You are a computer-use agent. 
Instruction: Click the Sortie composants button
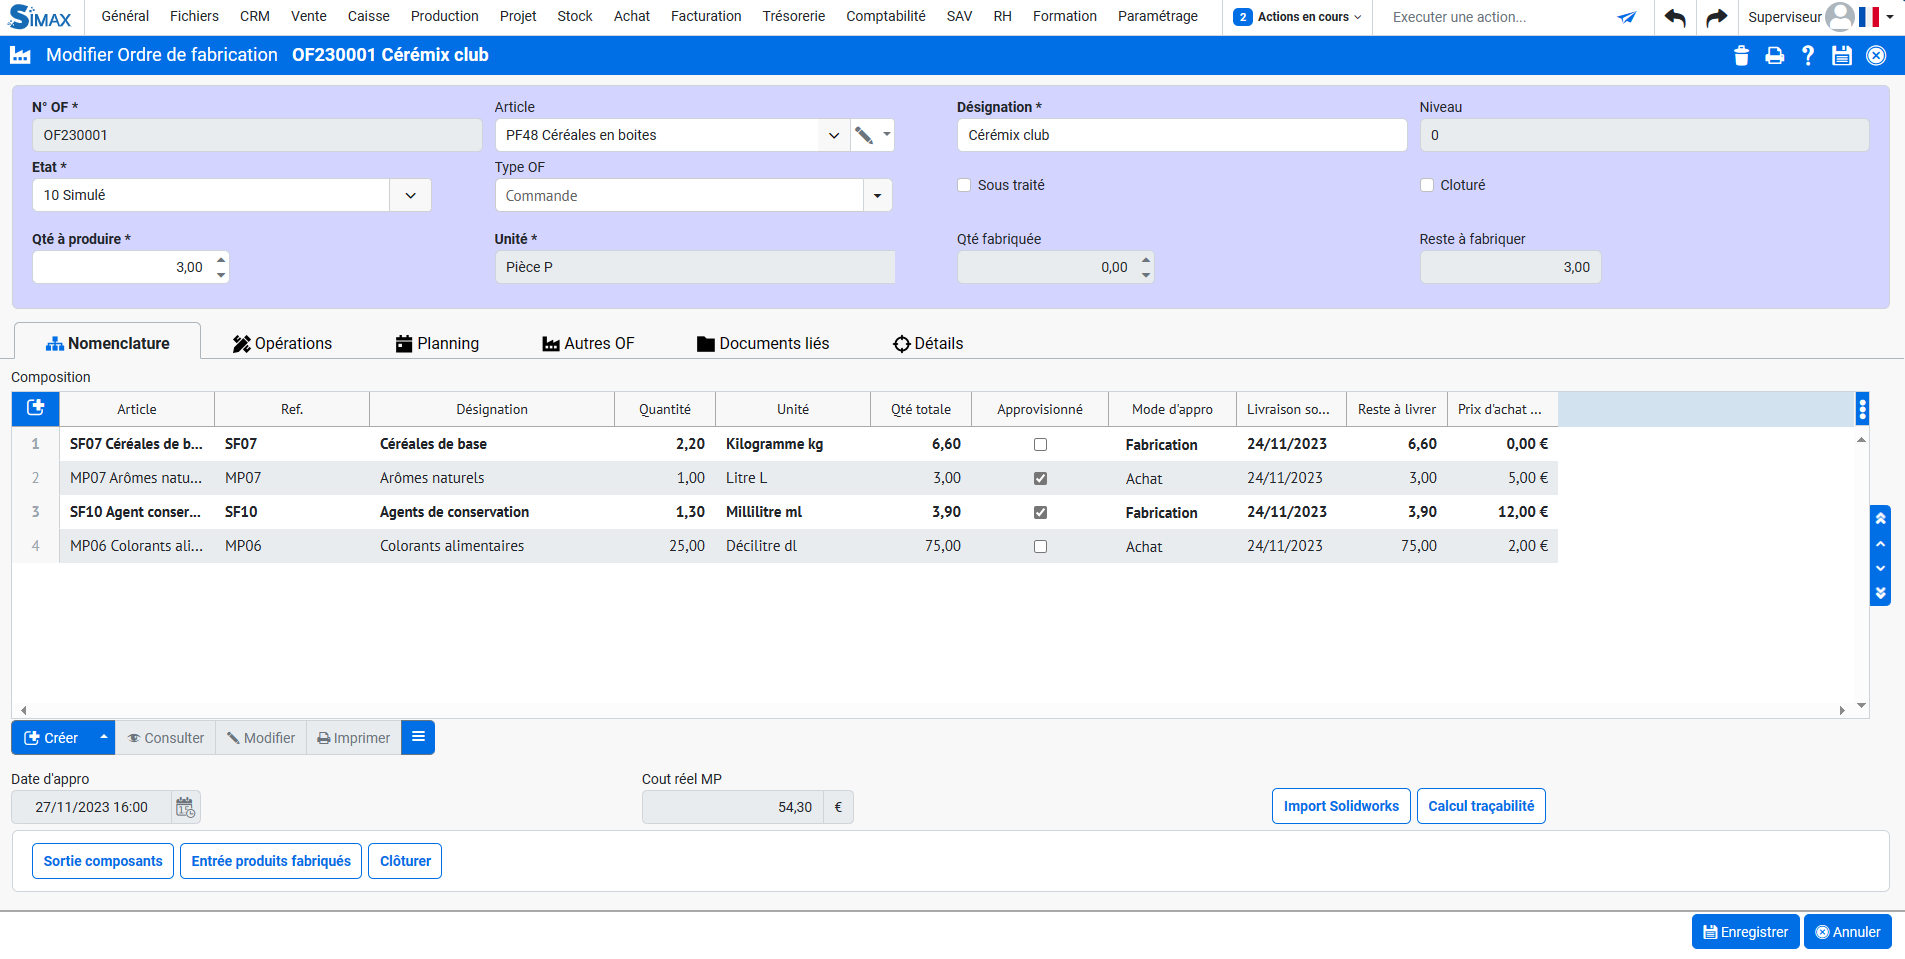pos(103,861)
